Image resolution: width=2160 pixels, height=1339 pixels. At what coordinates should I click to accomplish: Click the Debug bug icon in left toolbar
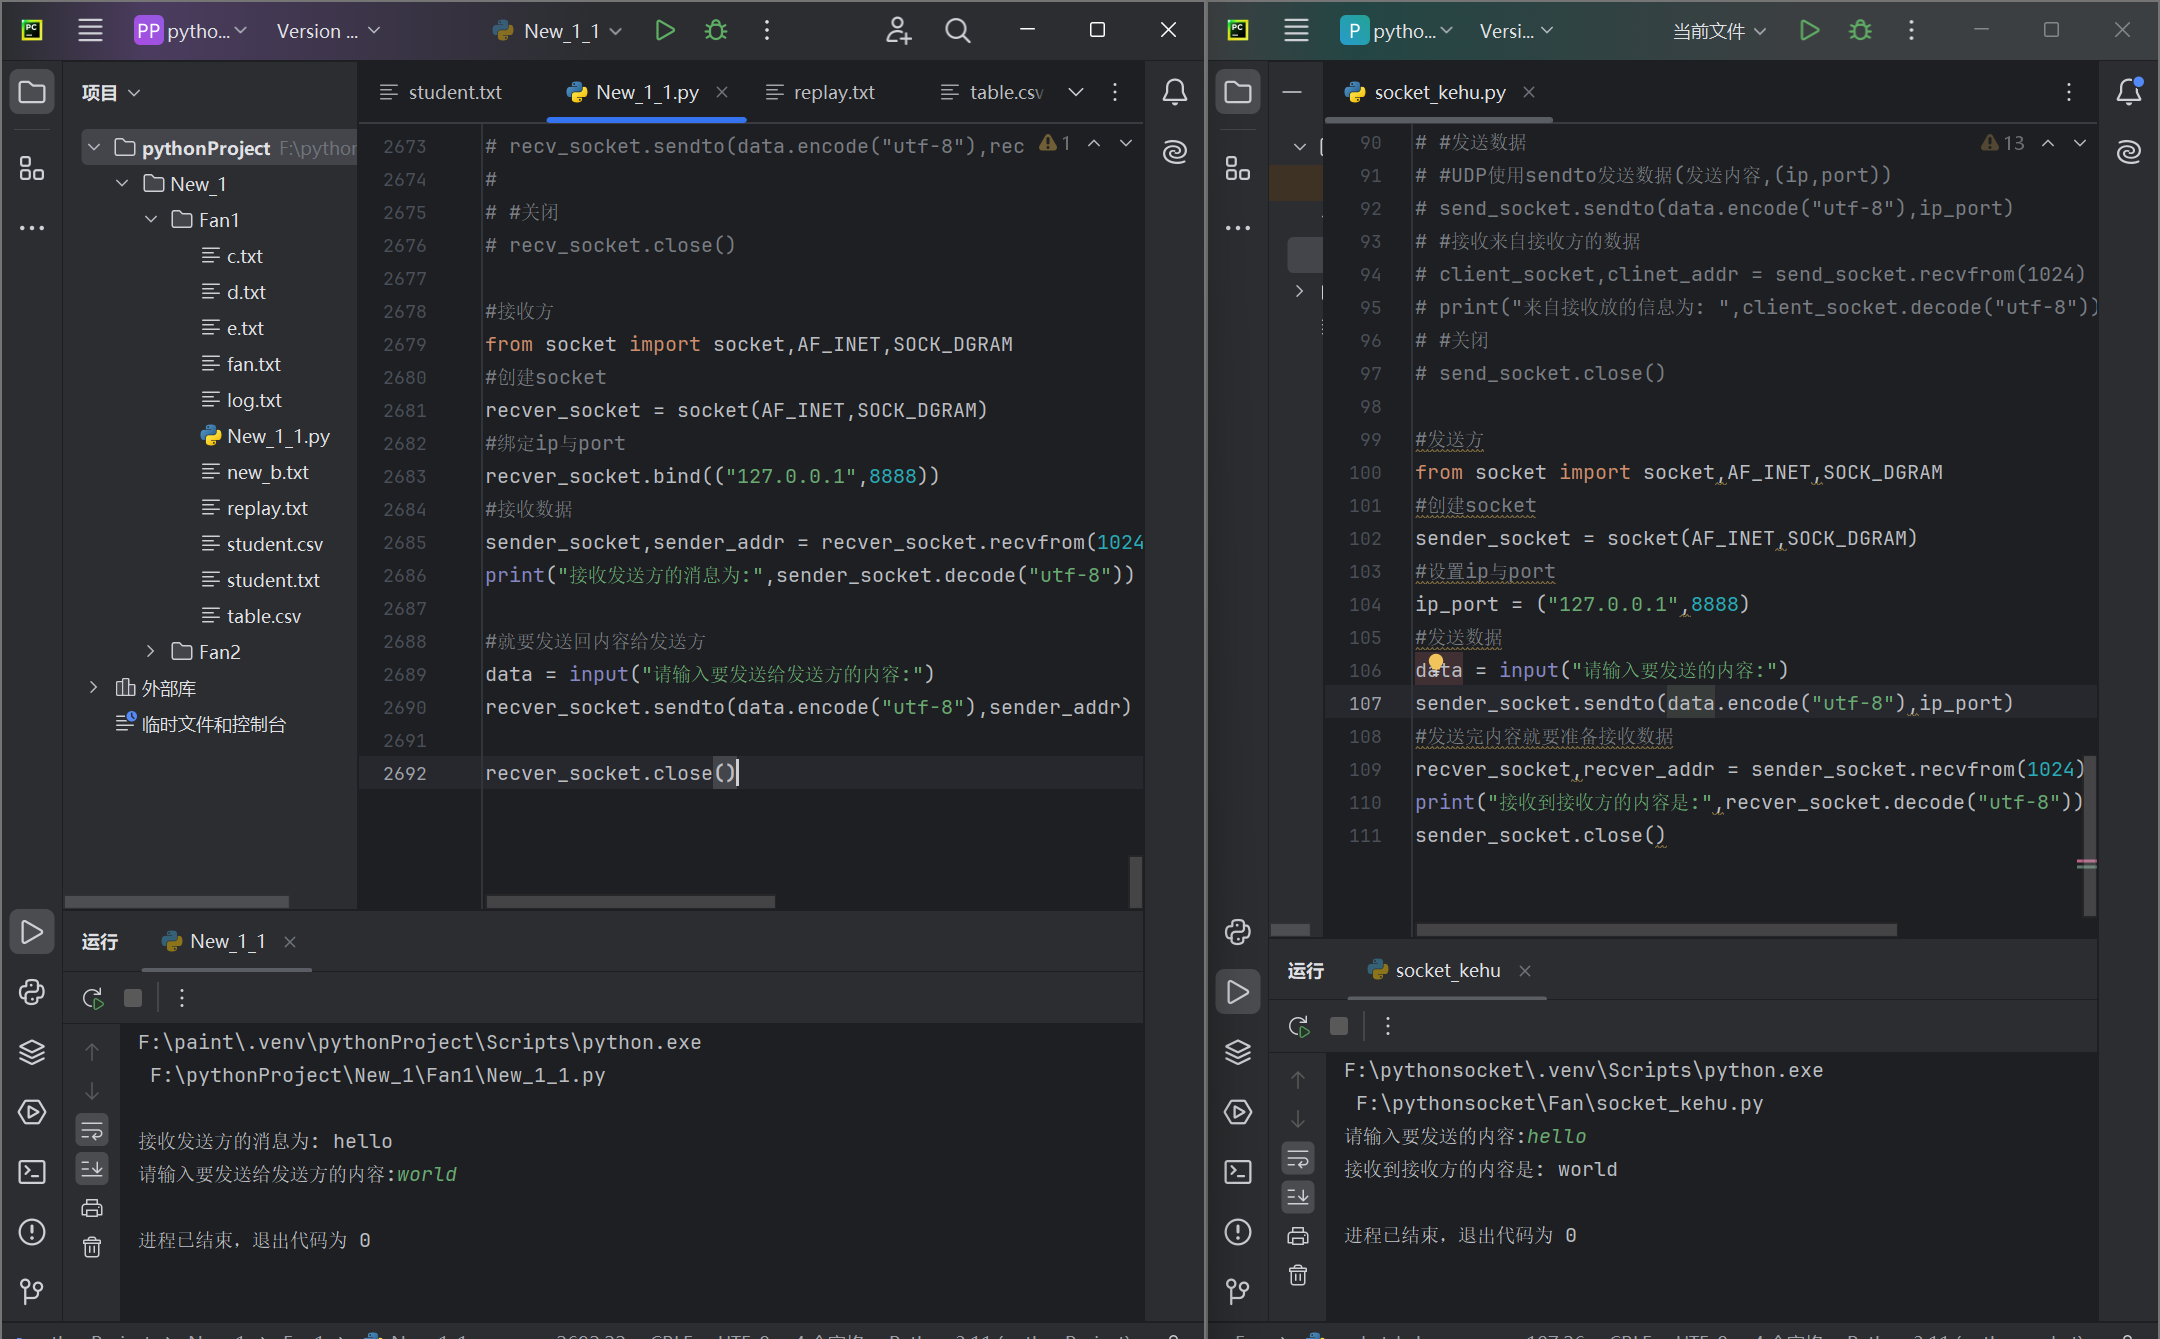click(716, 30)
